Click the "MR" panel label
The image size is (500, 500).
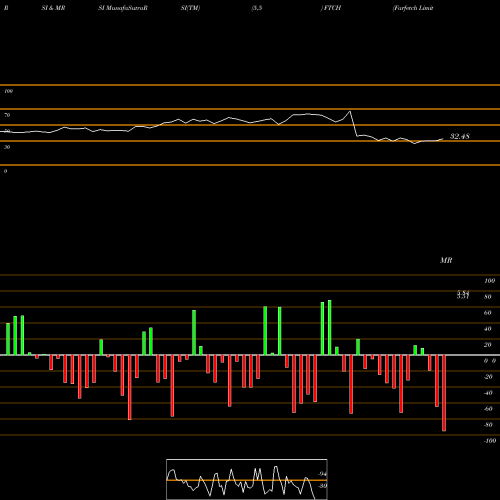click(446, 260)
